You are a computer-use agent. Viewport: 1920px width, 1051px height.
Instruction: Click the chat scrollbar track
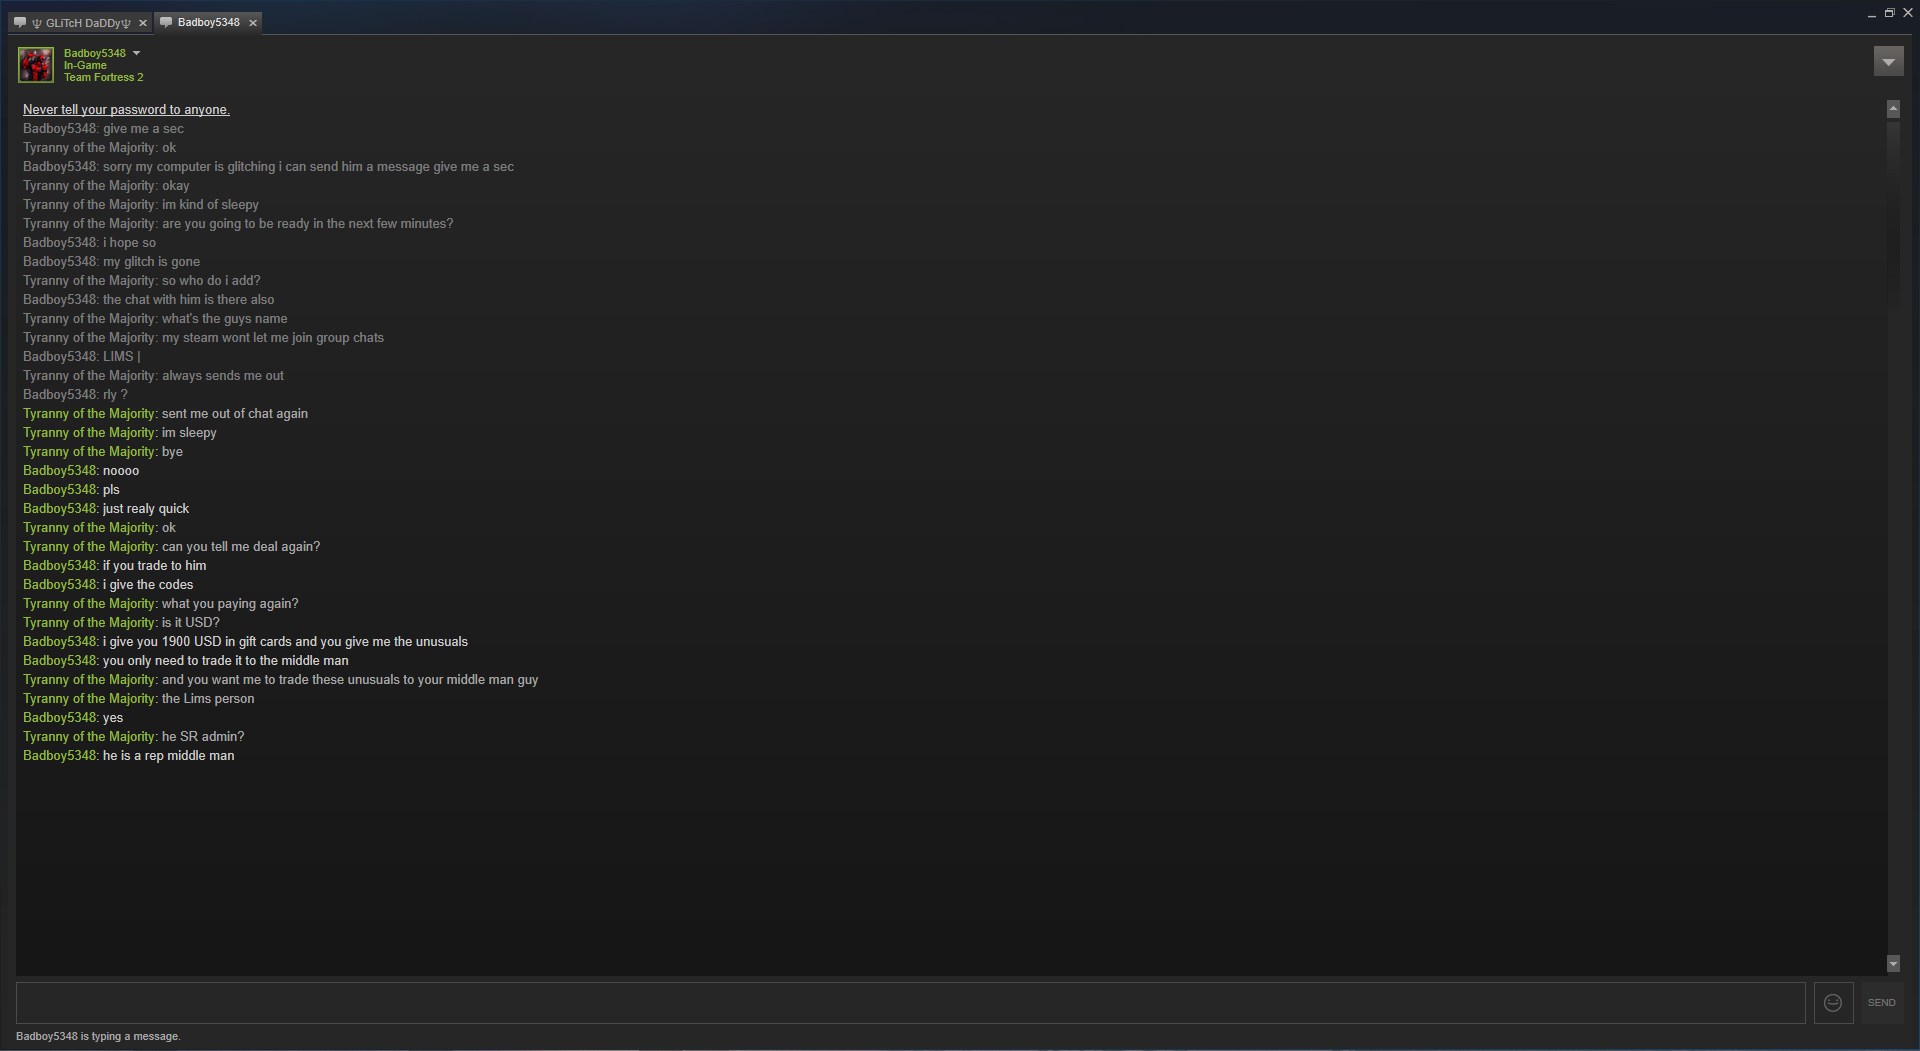[x=1893, y=536]
